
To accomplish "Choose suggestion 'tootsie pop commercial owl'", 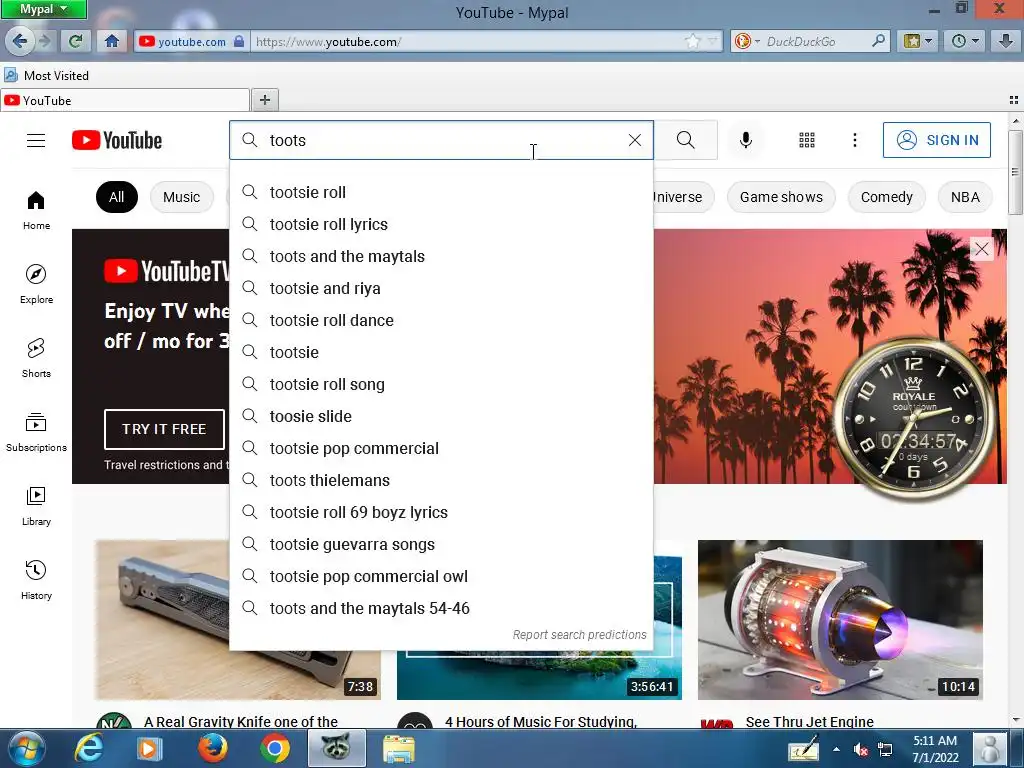I will [x=441, y=576].
